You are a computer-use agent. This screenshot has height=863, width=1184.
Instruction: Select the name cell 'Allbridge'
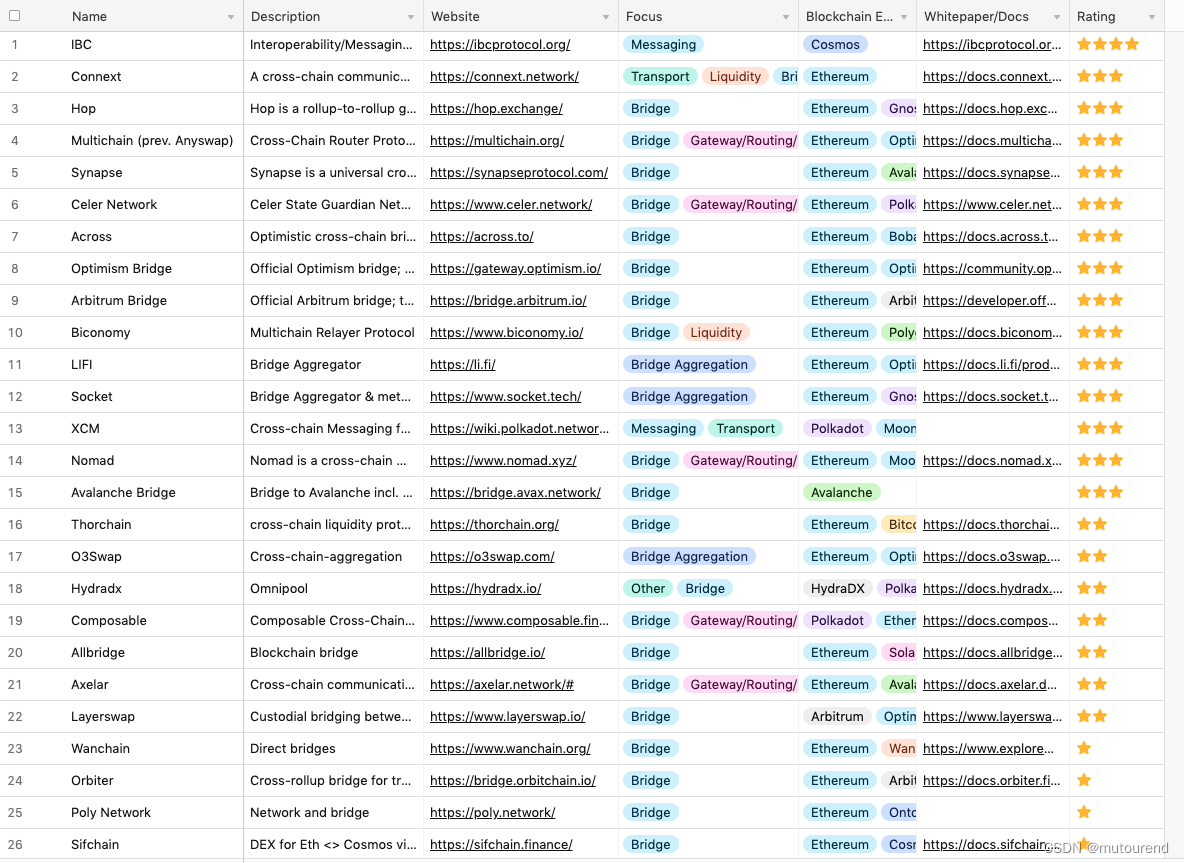click(x=98, y=652)
